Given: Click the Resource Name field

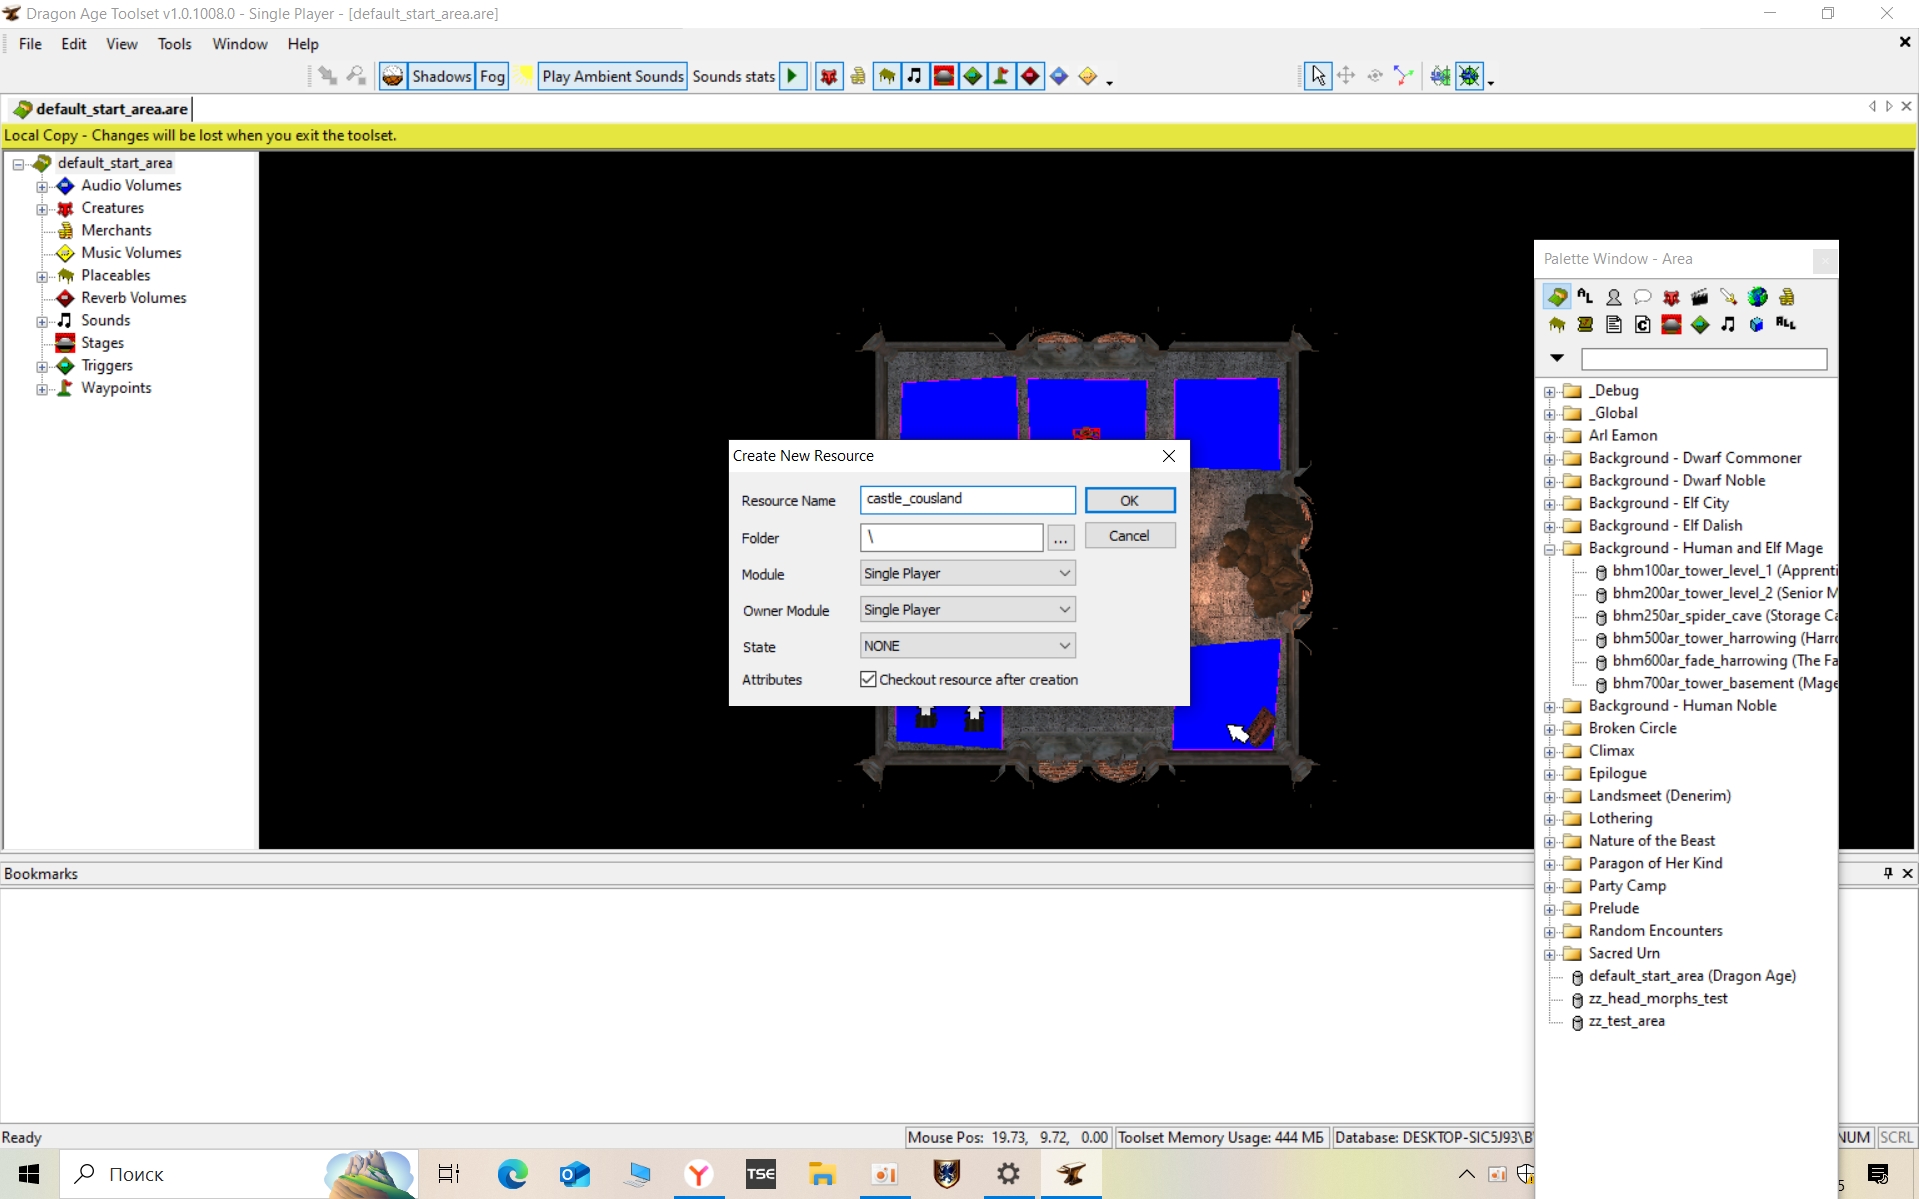Looking at the screenshot, I should [x=967, y=499].
